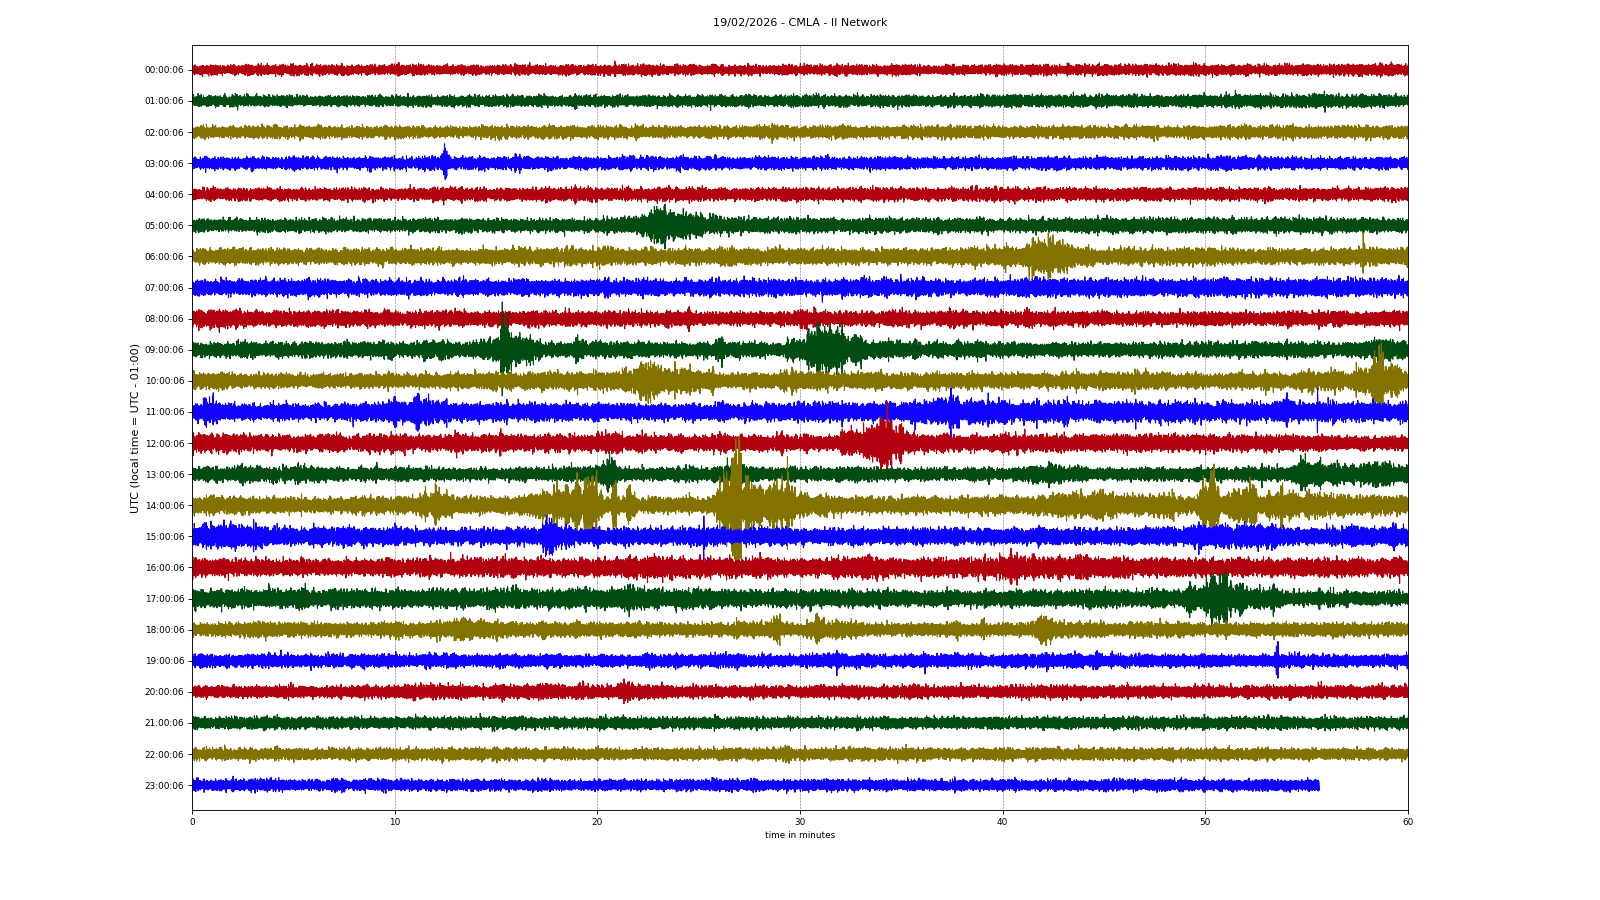Click the large 14:00:06 olive event near minute 27
Viewport: 1600px width, 900px height.
point(737,500)
